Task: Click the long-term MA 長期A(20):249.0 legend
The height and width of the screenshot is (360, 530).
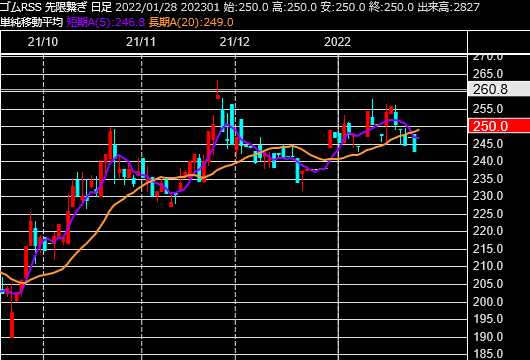Action: pyautogui.click(x=191, y=22)
